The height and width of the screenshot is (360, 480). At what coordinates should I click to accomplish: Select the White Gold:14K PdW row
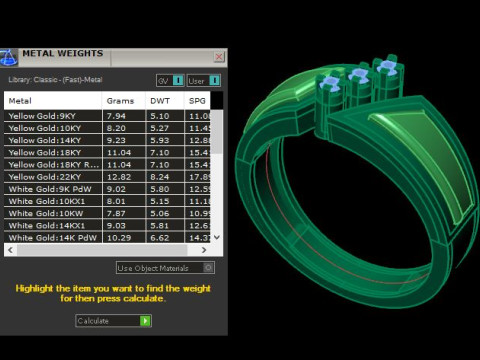(107, 237)
